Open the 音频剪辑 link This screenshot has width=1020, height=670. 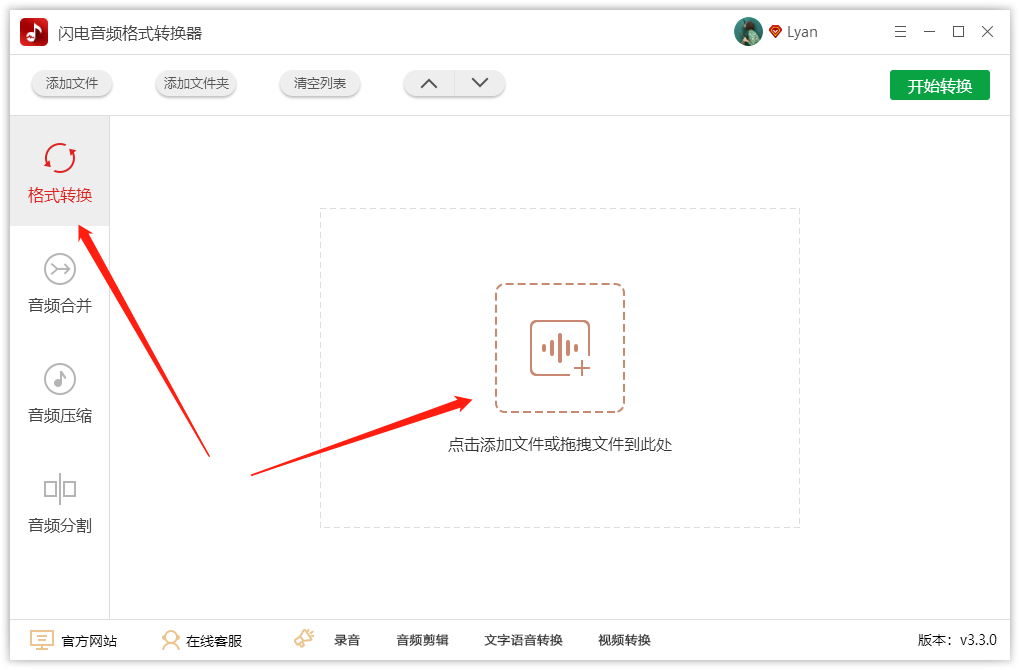[x=422, y=640]
